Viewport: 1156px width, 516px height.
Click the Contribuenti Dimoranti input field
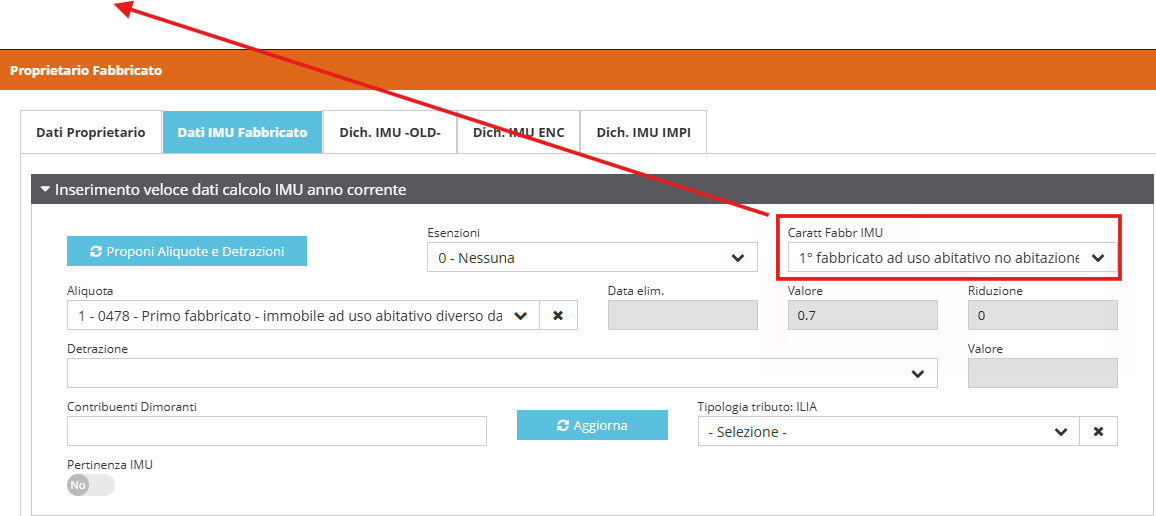click(276, 431)
